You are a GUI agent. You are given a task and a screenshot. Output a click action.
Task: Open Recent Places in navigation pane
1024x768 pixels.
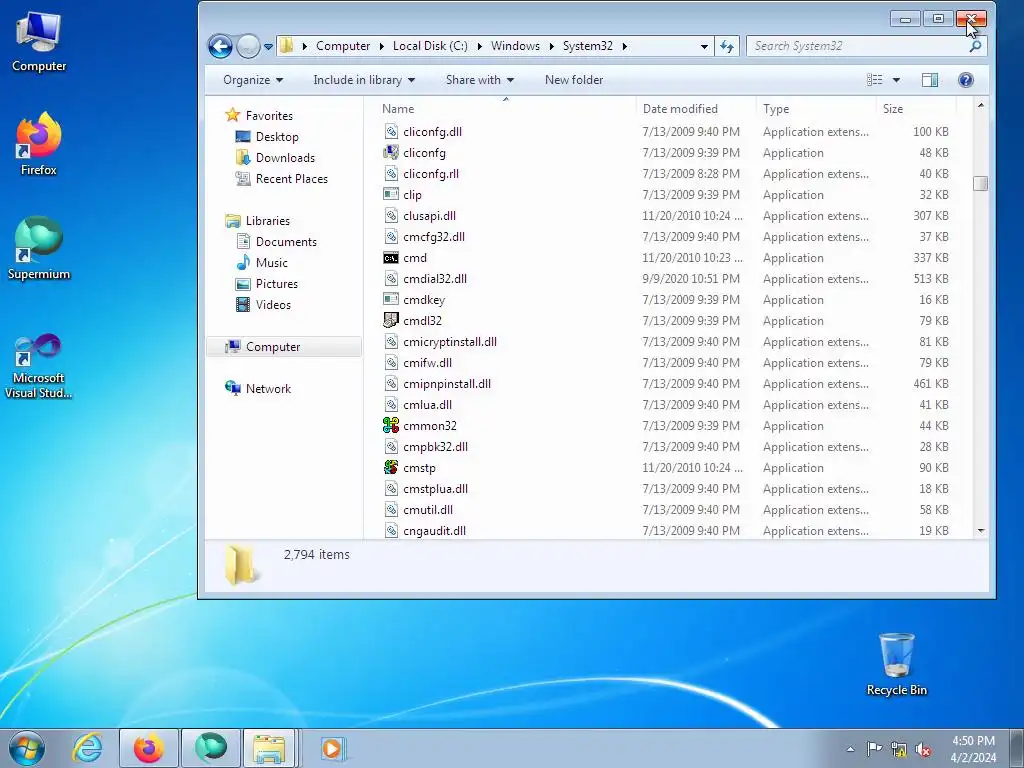tap(292, 178)
